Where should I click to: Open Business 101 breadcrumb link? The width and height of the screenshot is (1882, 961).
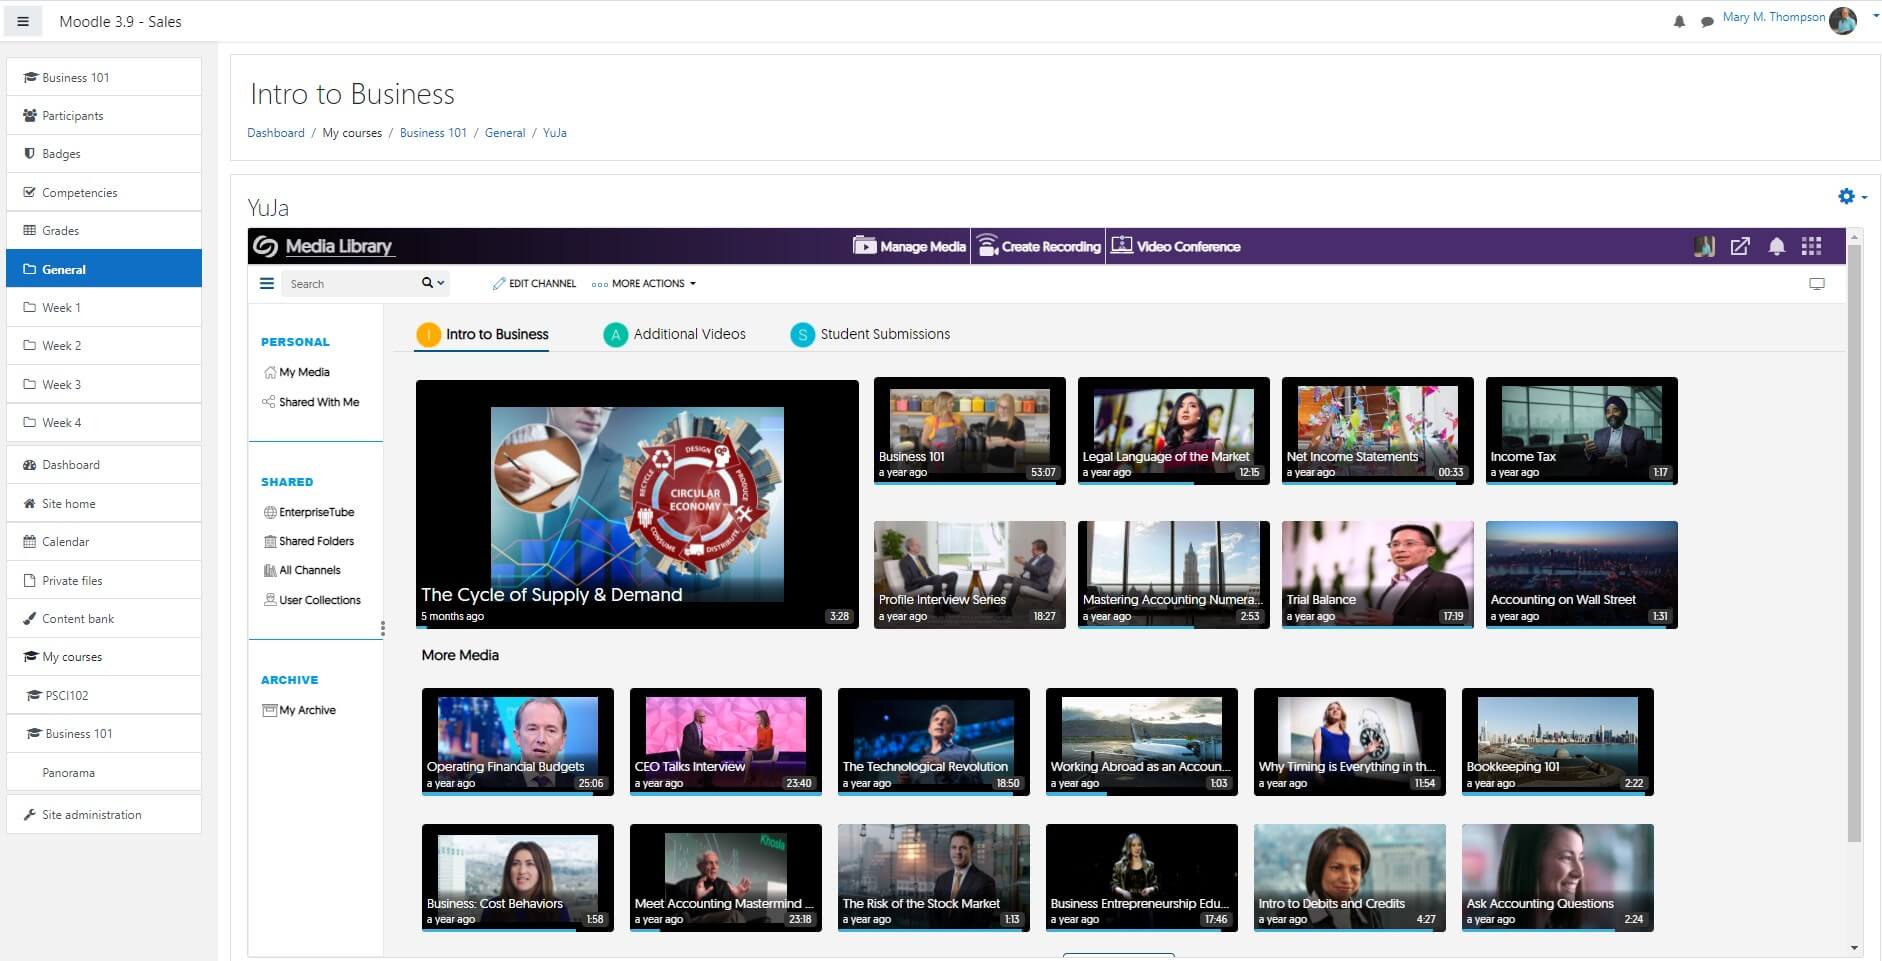coord(433,133)
